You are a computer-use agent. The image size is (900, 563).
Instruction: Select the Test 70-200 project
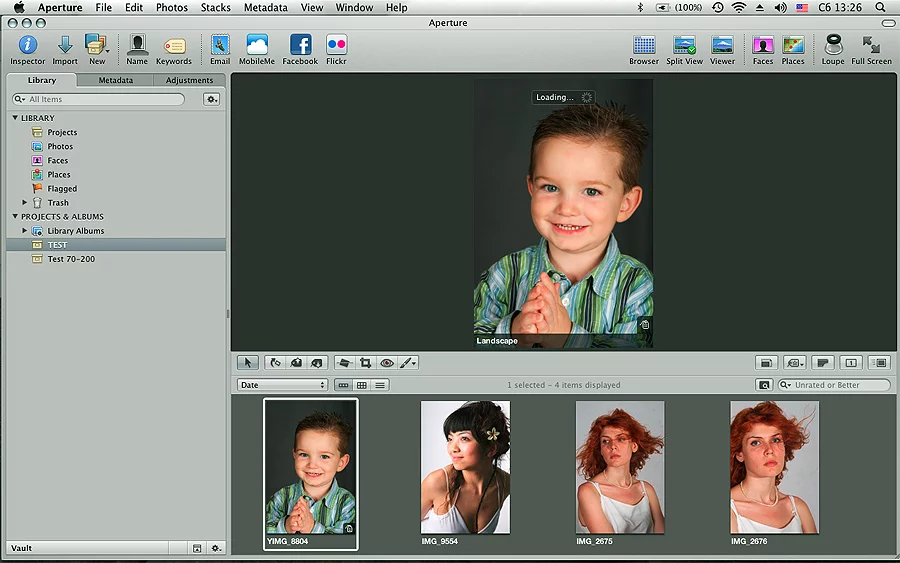tap(71, 259)
